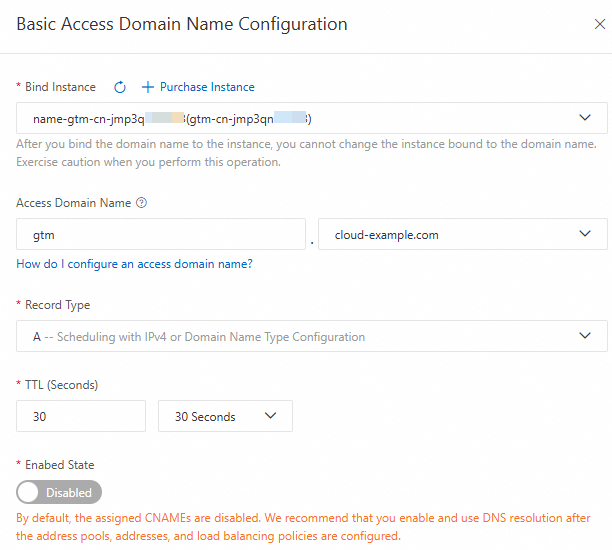Expand the Bind Instance dropdown
This screenshot has width=612, height=550.
pos(311,119)
